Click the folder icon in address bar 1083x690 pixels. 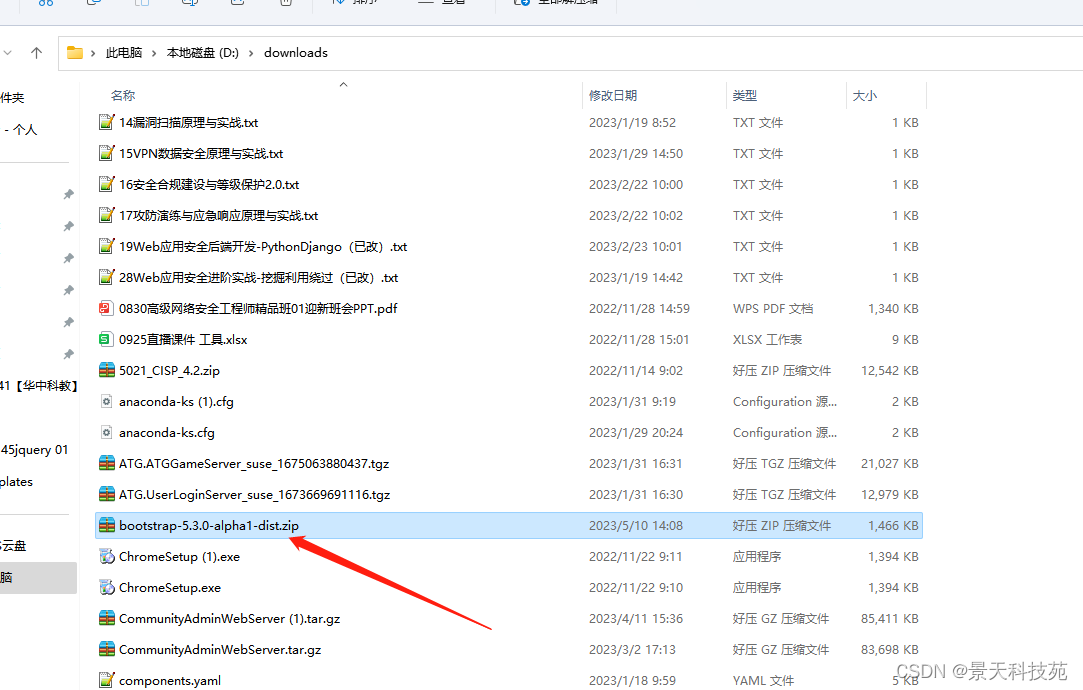75,52
